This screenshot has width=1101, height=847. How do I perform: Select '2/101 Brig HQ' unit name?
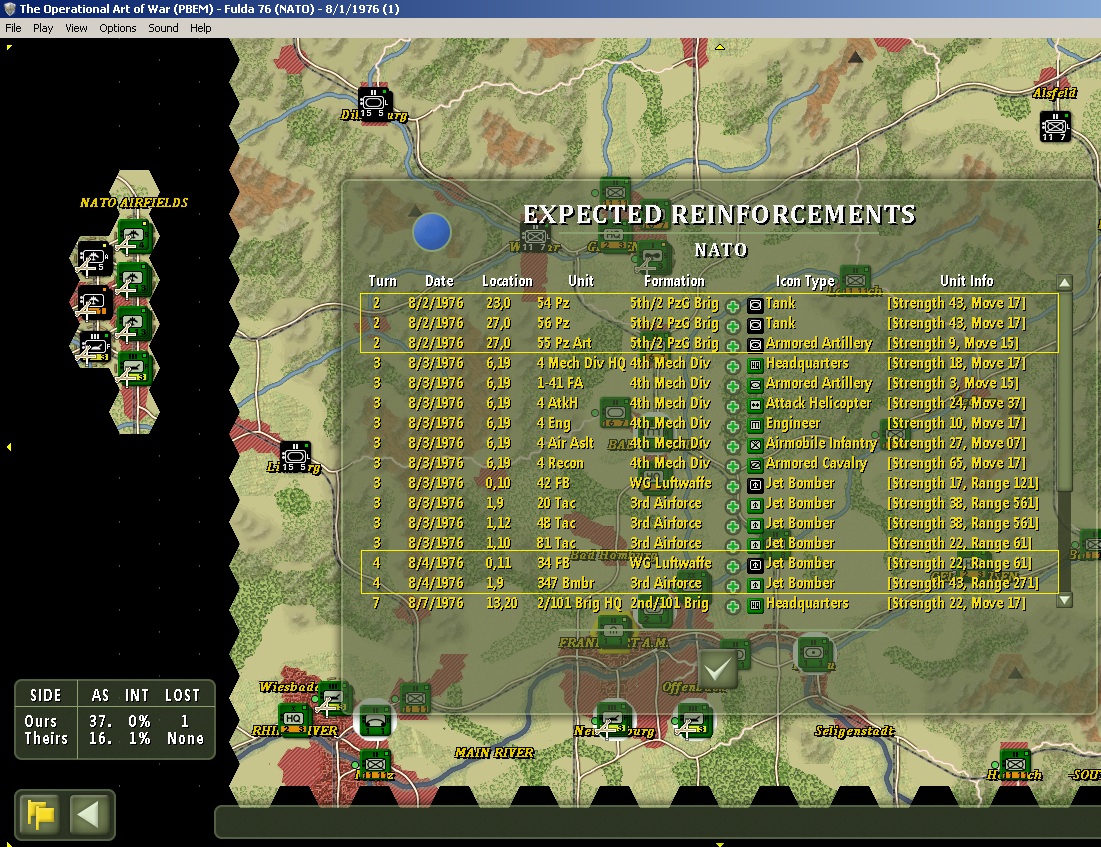point(579,603)
